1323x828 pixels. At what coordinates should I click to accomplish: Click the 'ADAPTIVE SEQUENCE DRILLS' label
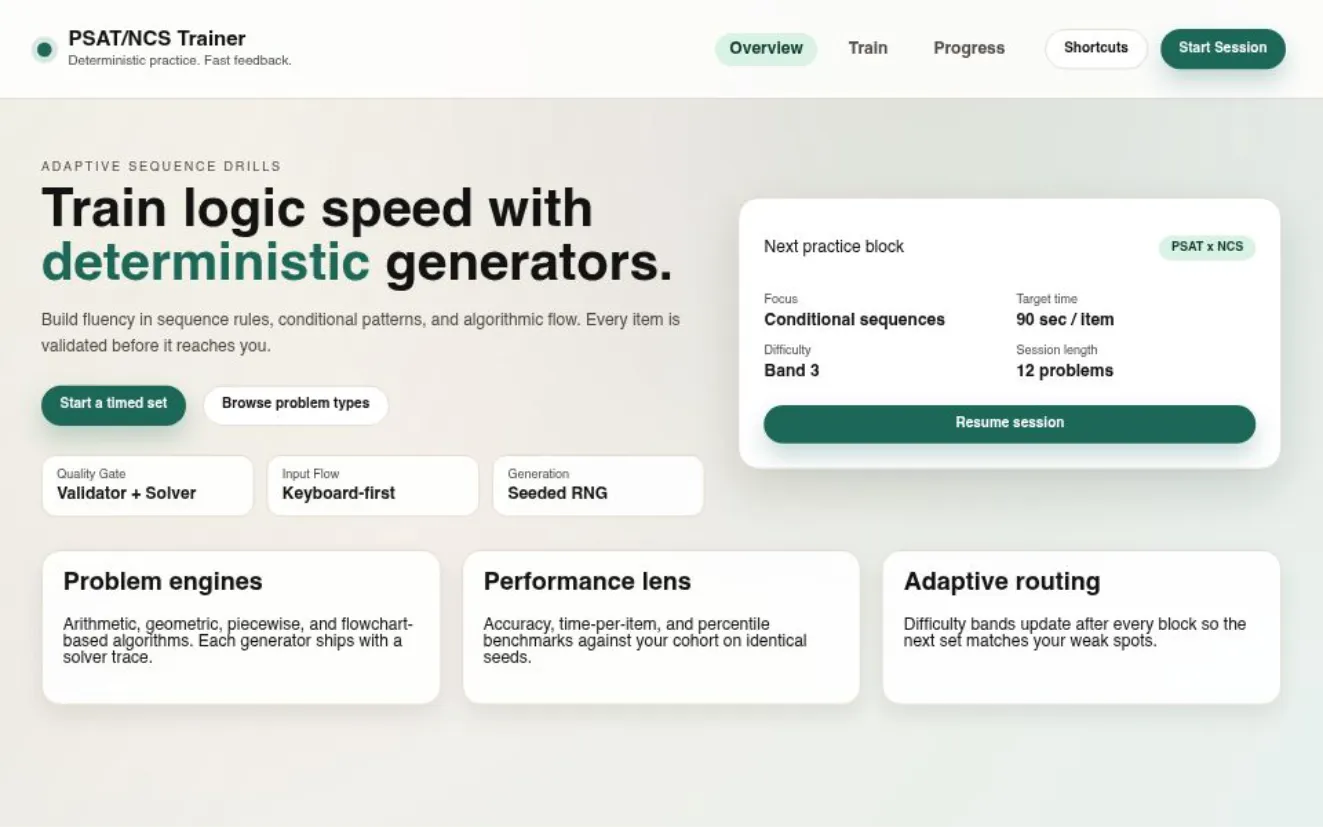point(161,167)
